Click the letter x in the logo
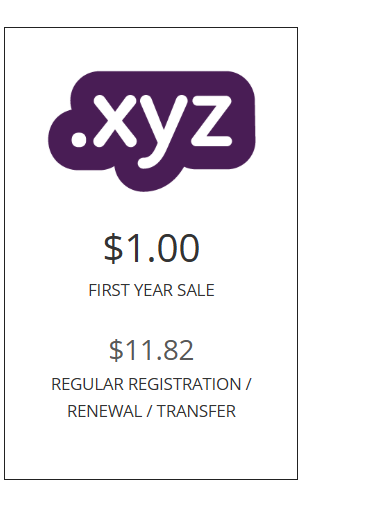This screenshot has width=365, height=507. click(x=114, y=121)
